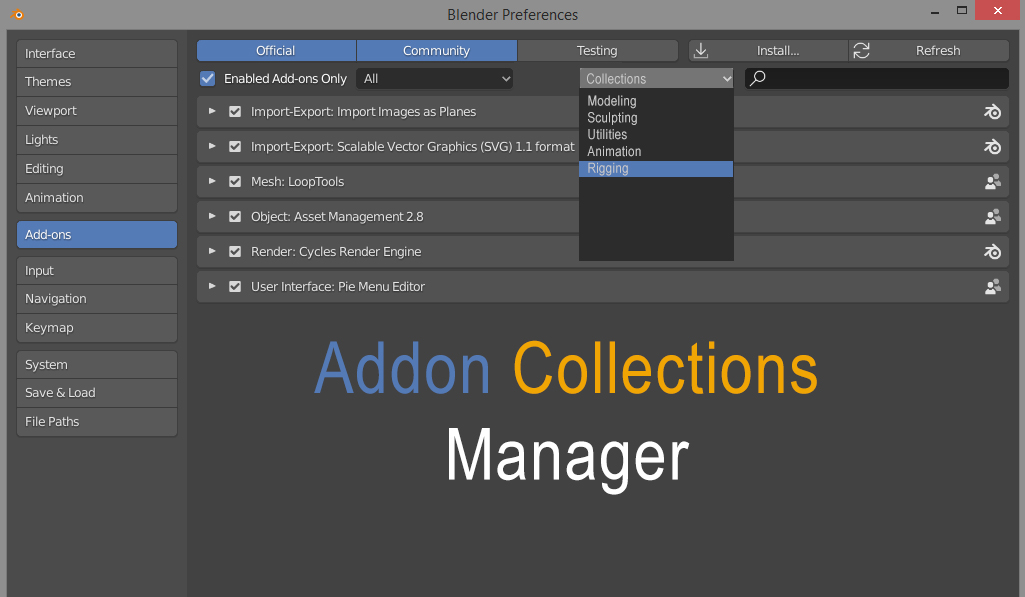The height and width of the screenshot is (597, 1025).
Task: Click the community icon on LoopTools row
Action: (992, 182)
